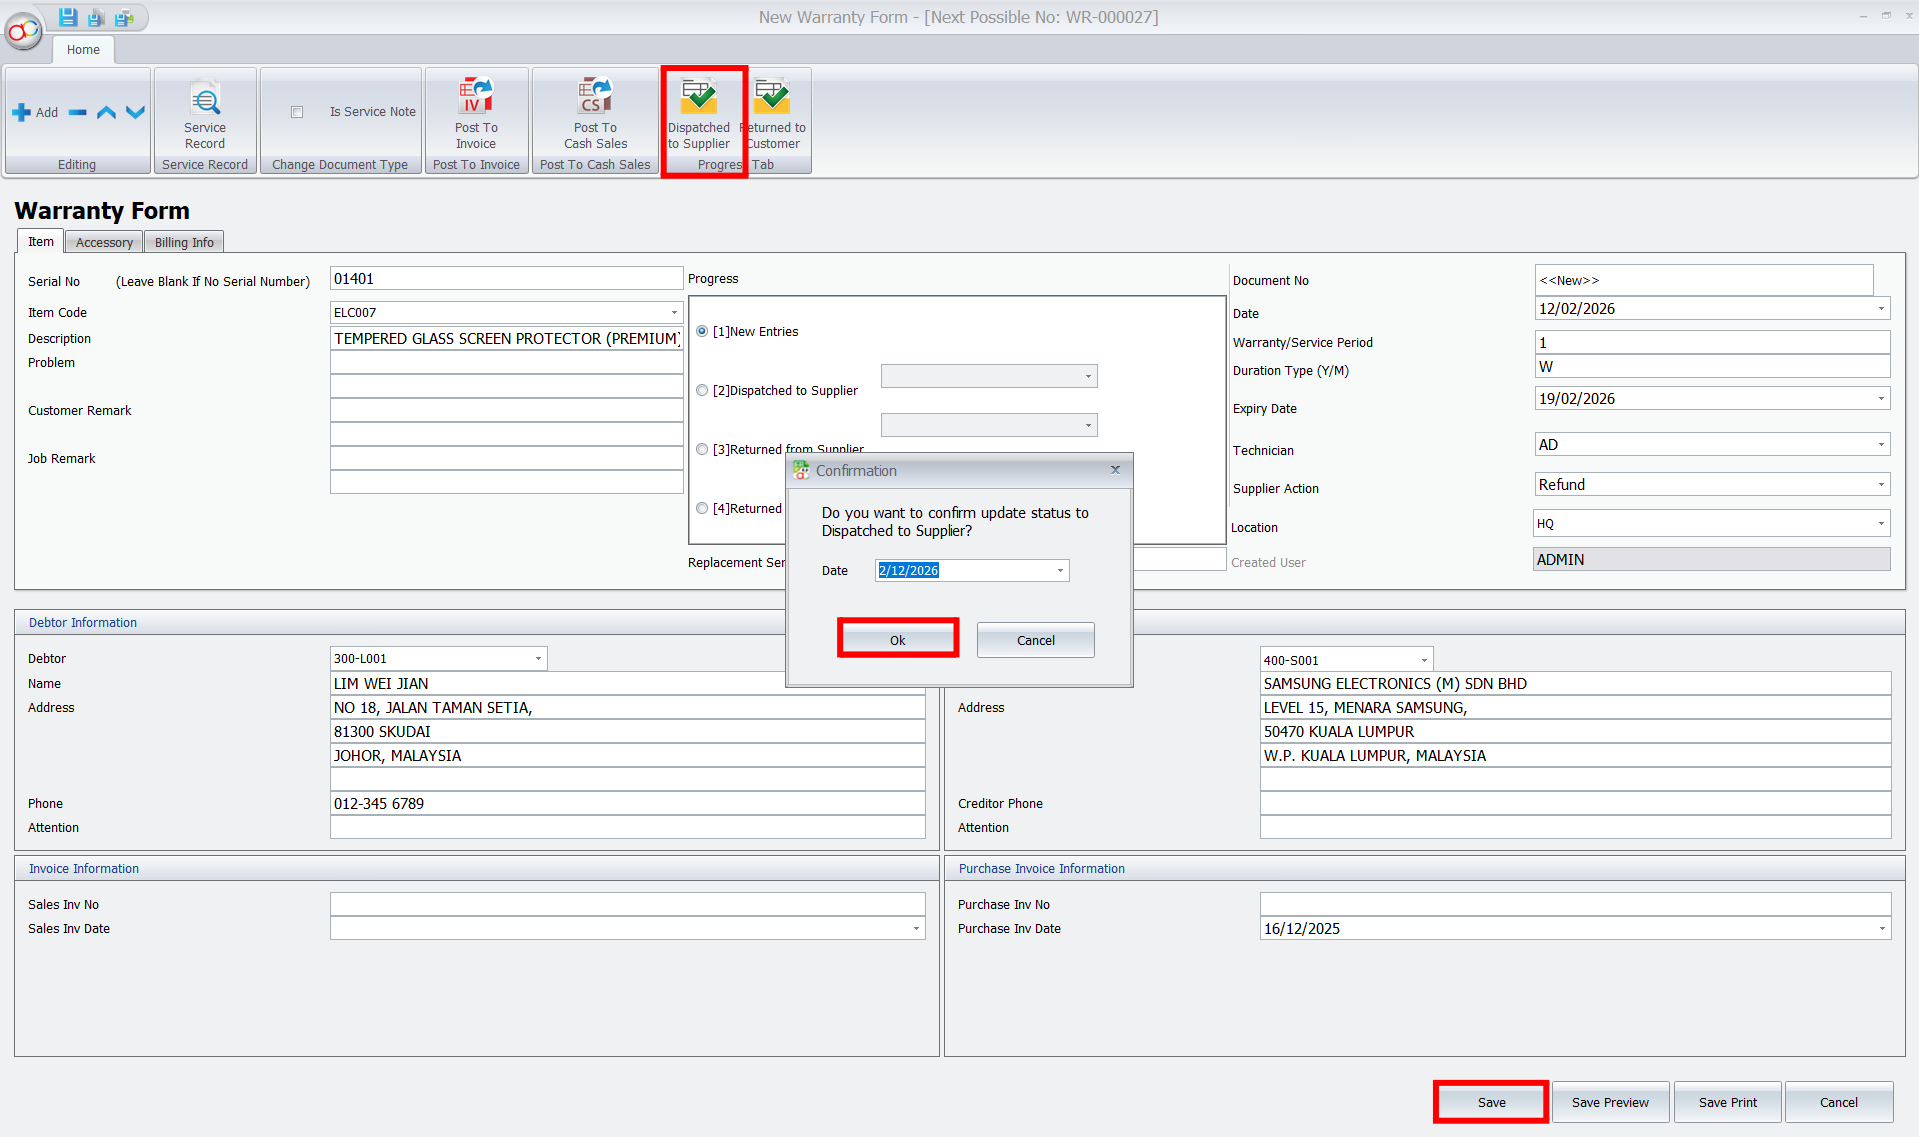Switch to the Billing Info tab

tap(184, 243)
